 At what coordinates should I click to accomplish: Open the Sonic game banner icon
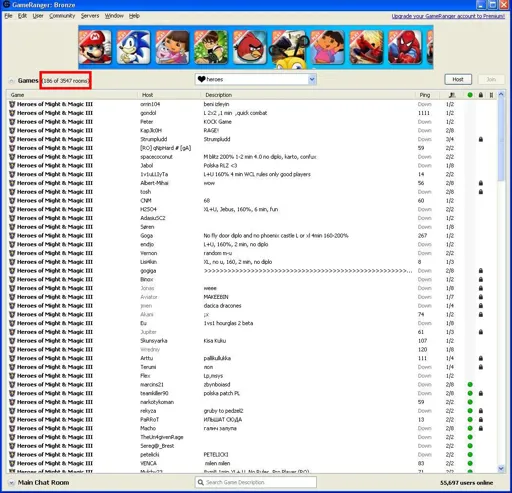(133, 47)
